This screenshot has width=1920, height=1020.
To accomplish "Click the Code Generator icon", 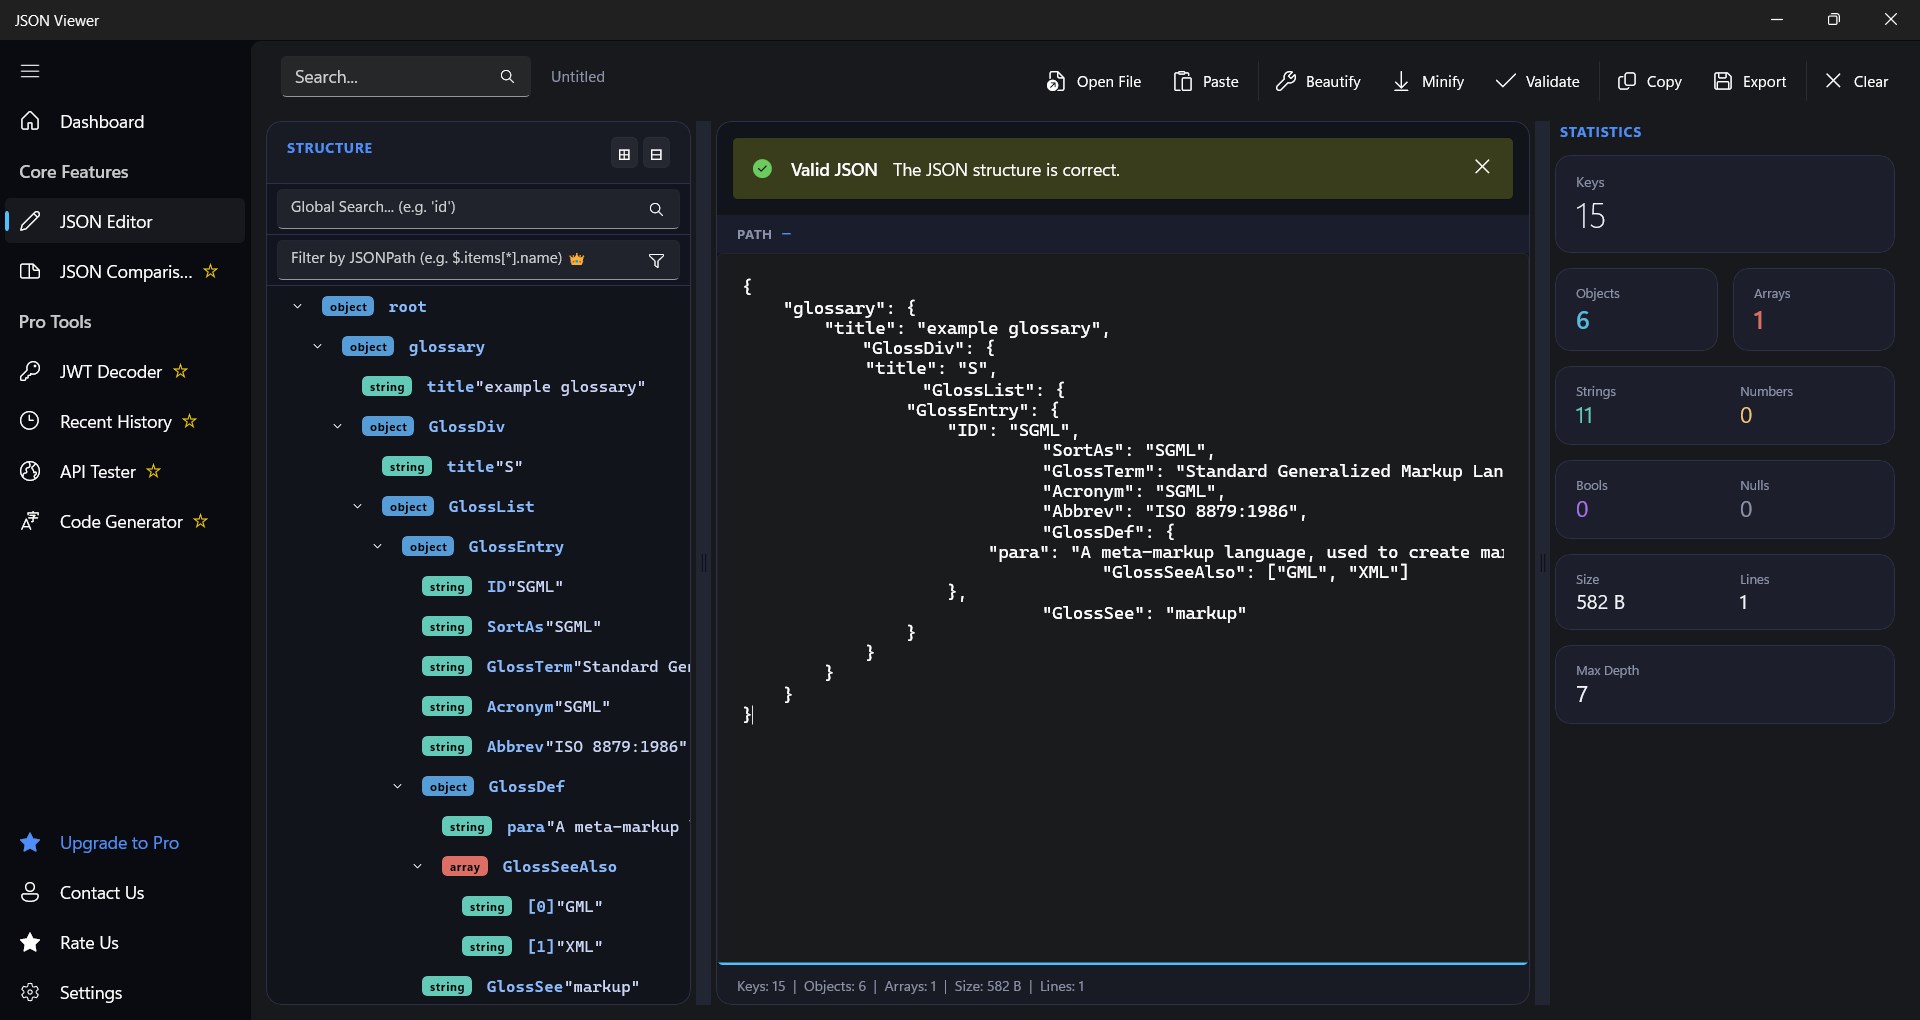I will tap(30, 521).
